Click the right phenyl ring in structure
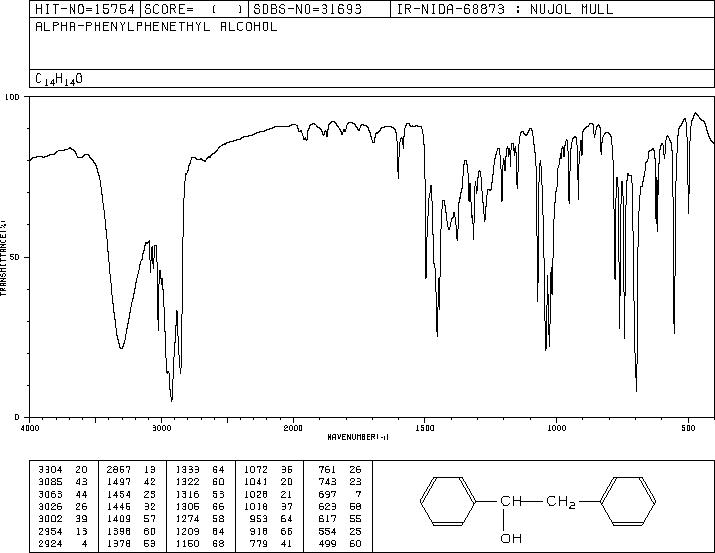Screen dimensions: 715x553 (628, 501)
